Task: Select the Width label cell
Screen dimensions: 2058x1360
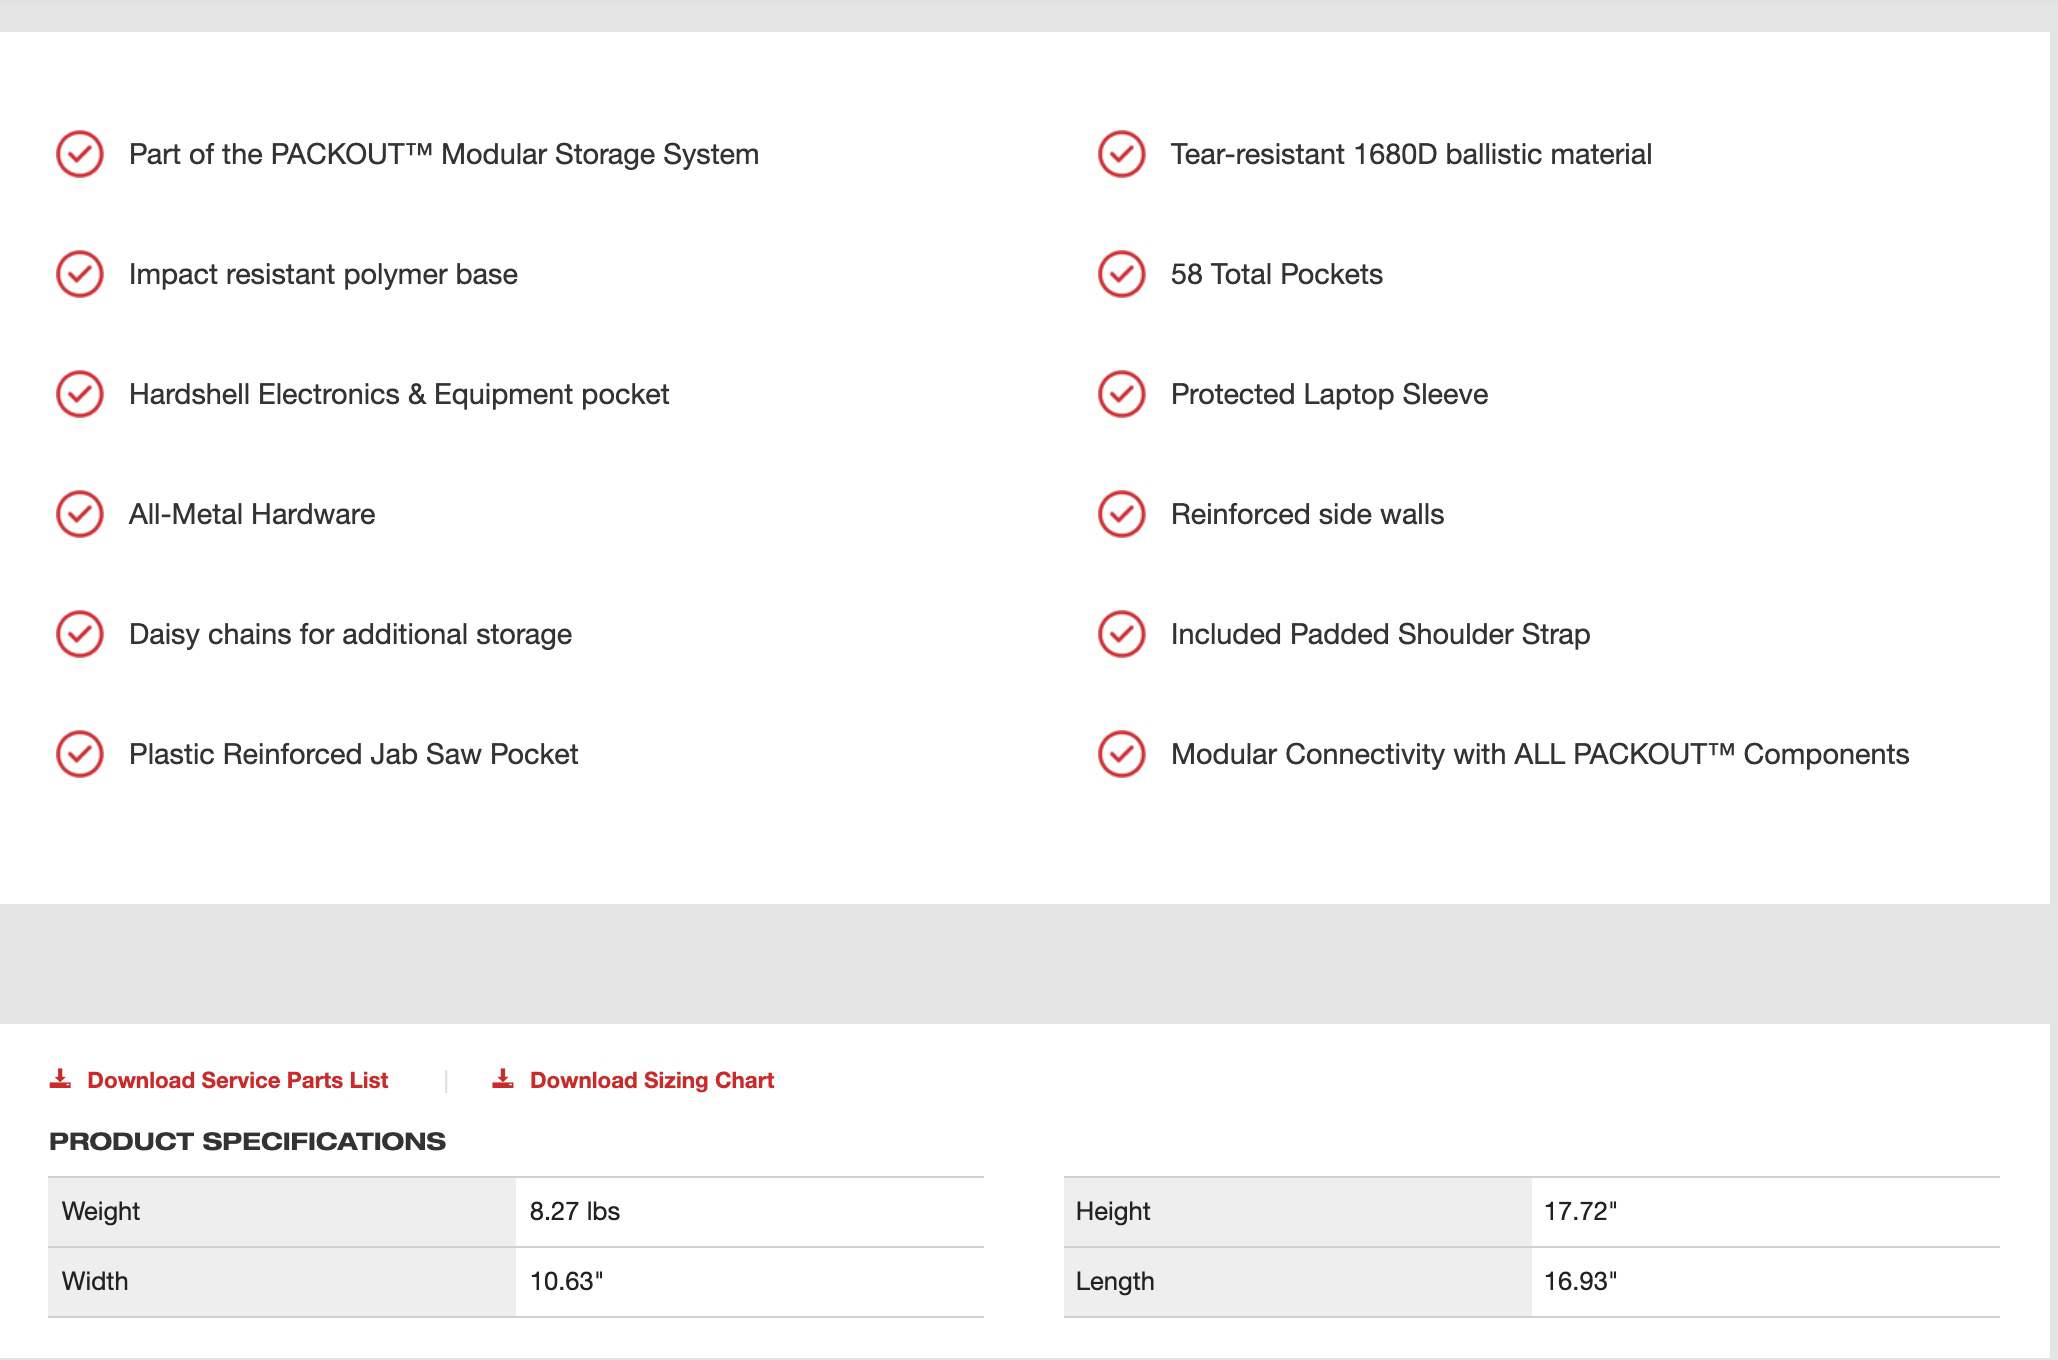Action: (282, 1282)
